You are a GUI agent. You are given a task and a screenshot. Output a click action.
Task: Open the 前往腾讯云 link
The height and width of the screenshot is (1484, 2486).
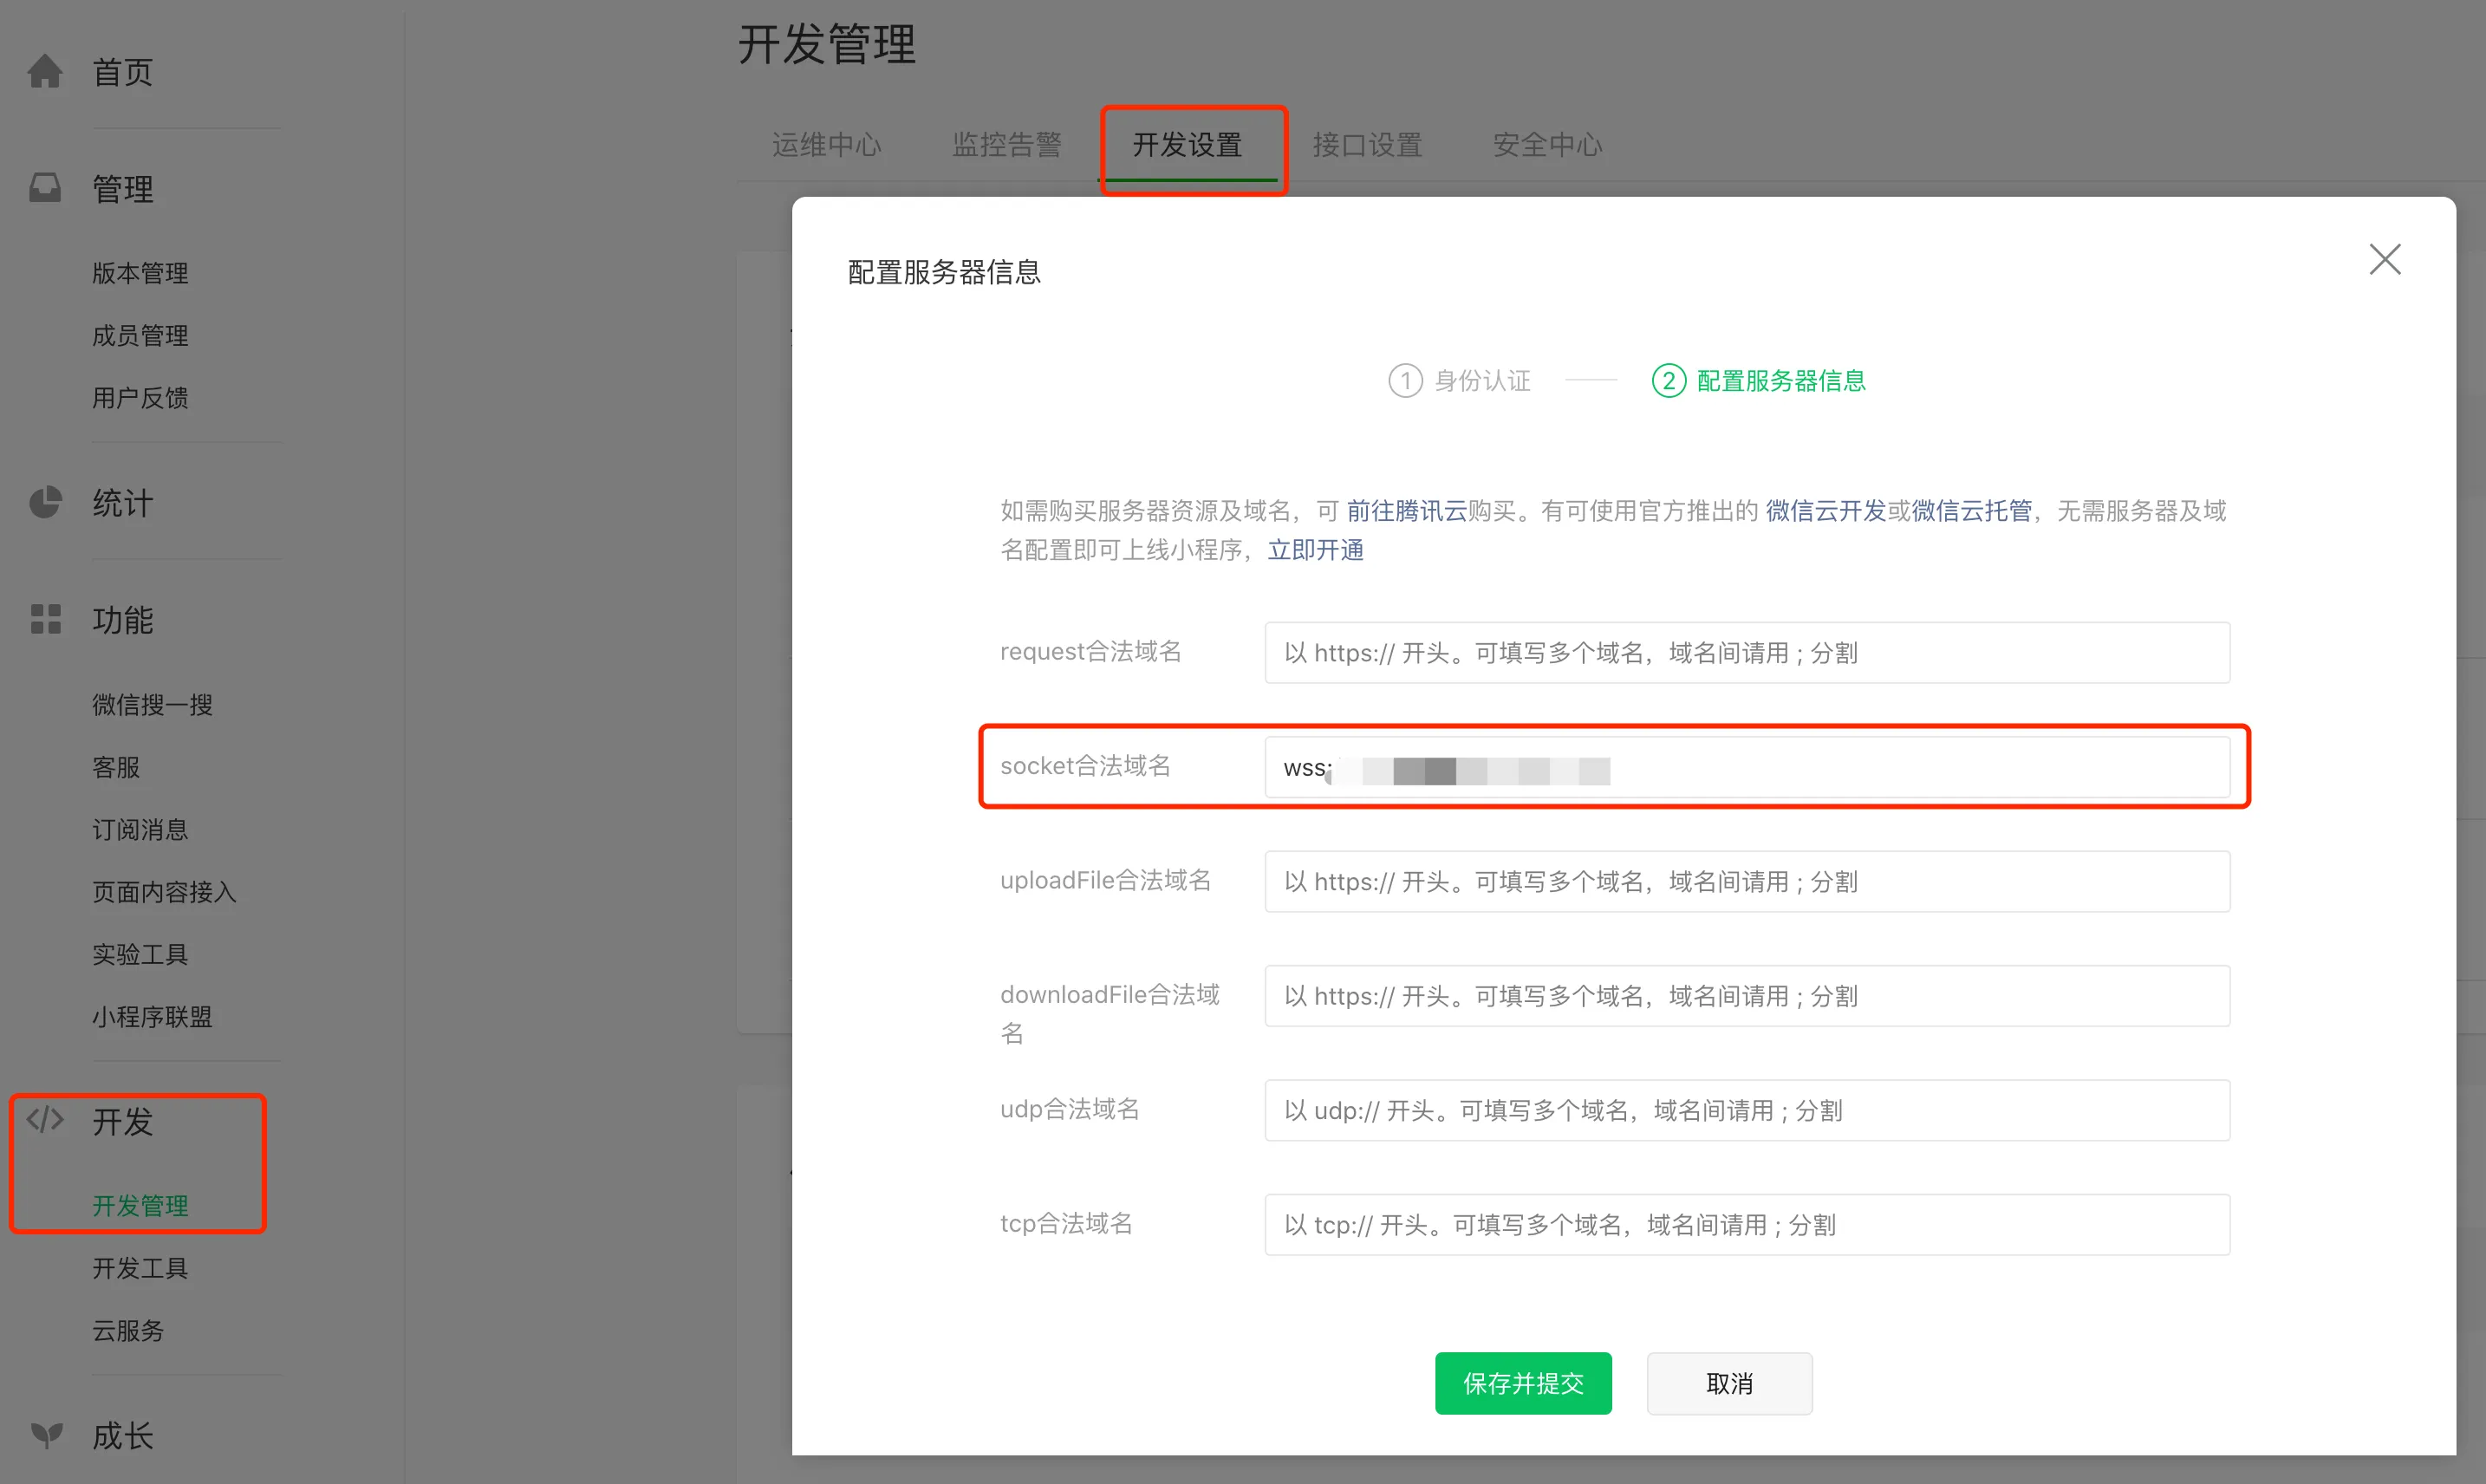tap(1404, 511)
